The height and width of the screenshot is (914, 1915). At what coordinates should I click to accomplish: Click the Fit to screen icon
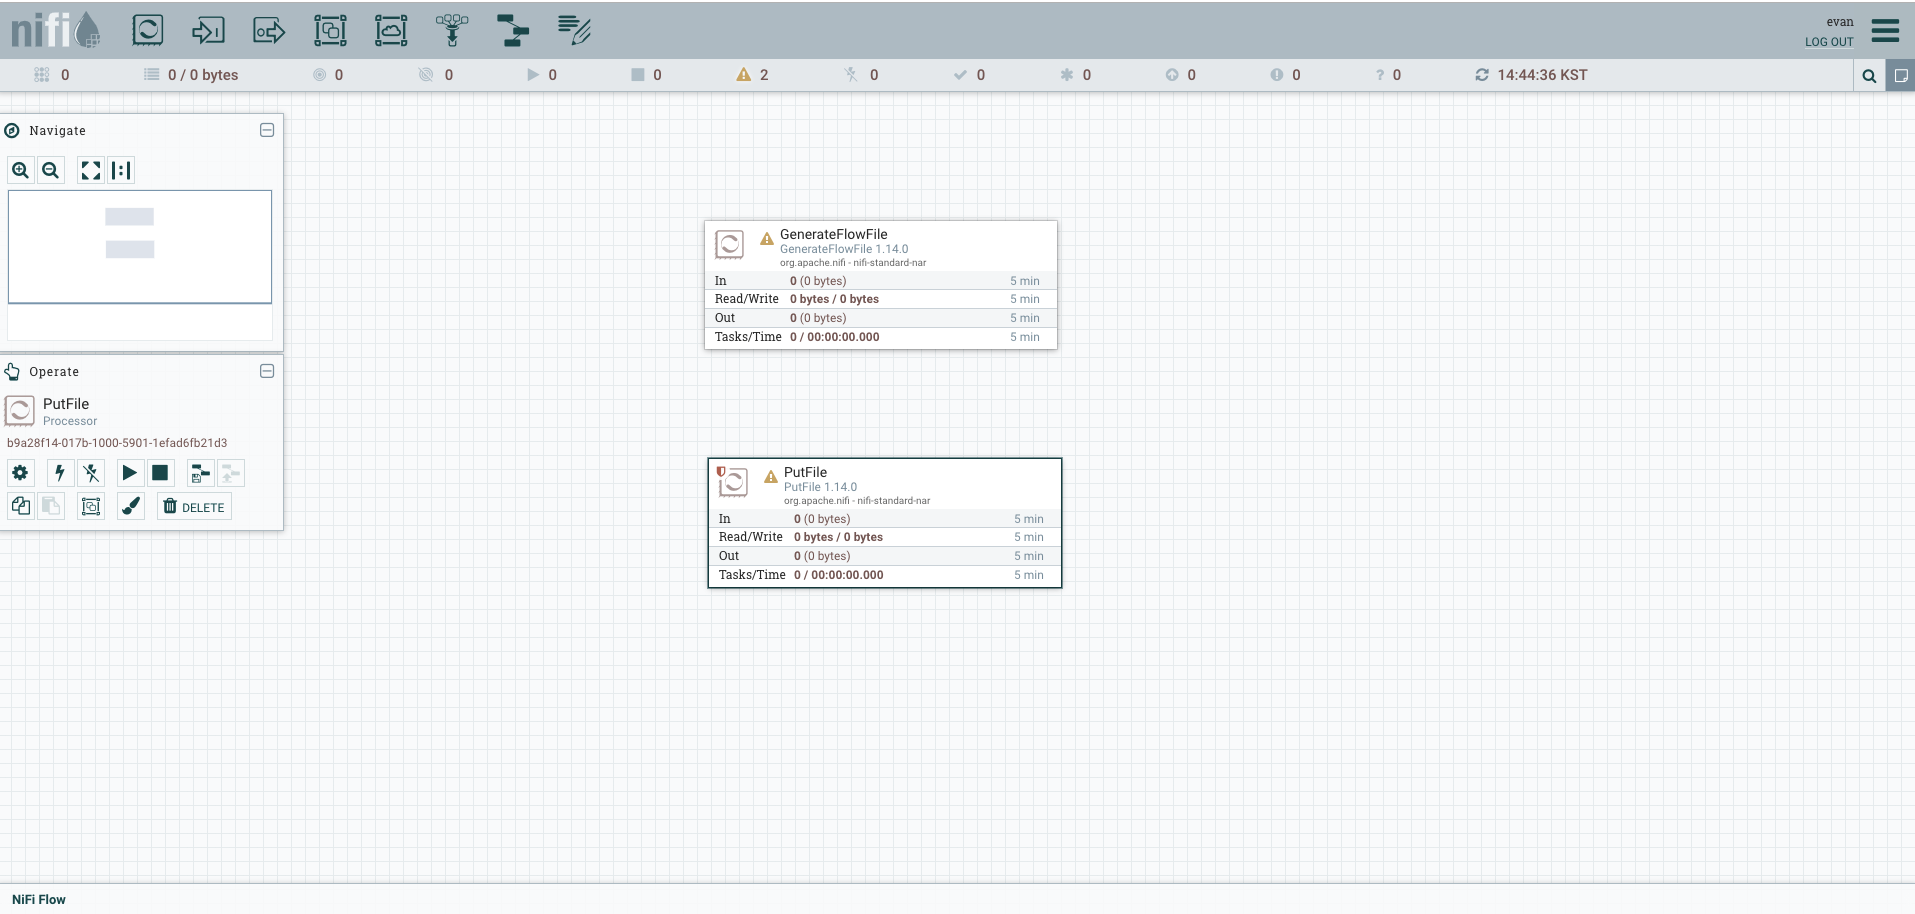coord(91,170)
